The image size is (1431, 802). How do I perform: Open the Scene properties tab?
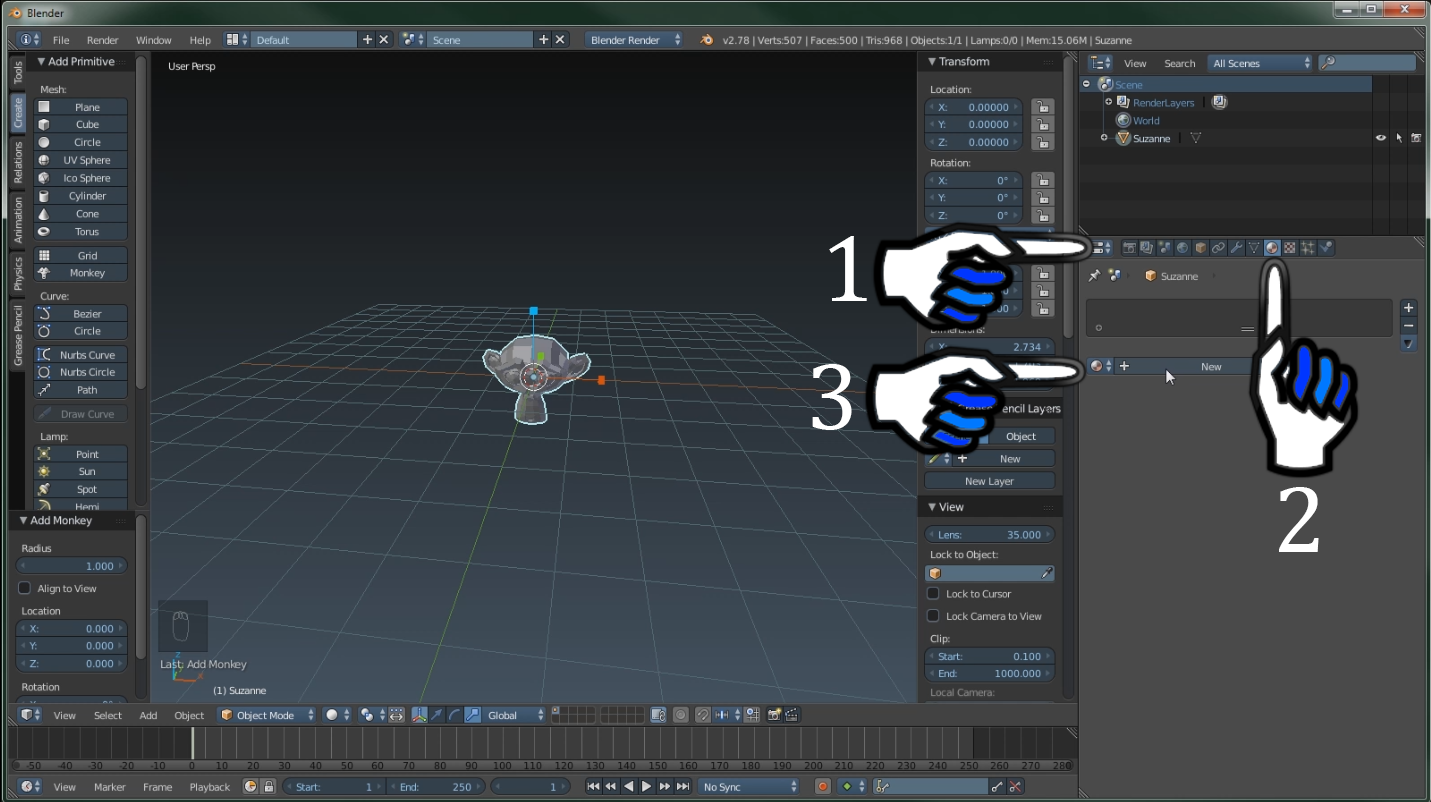click(x=1165, y=248)
